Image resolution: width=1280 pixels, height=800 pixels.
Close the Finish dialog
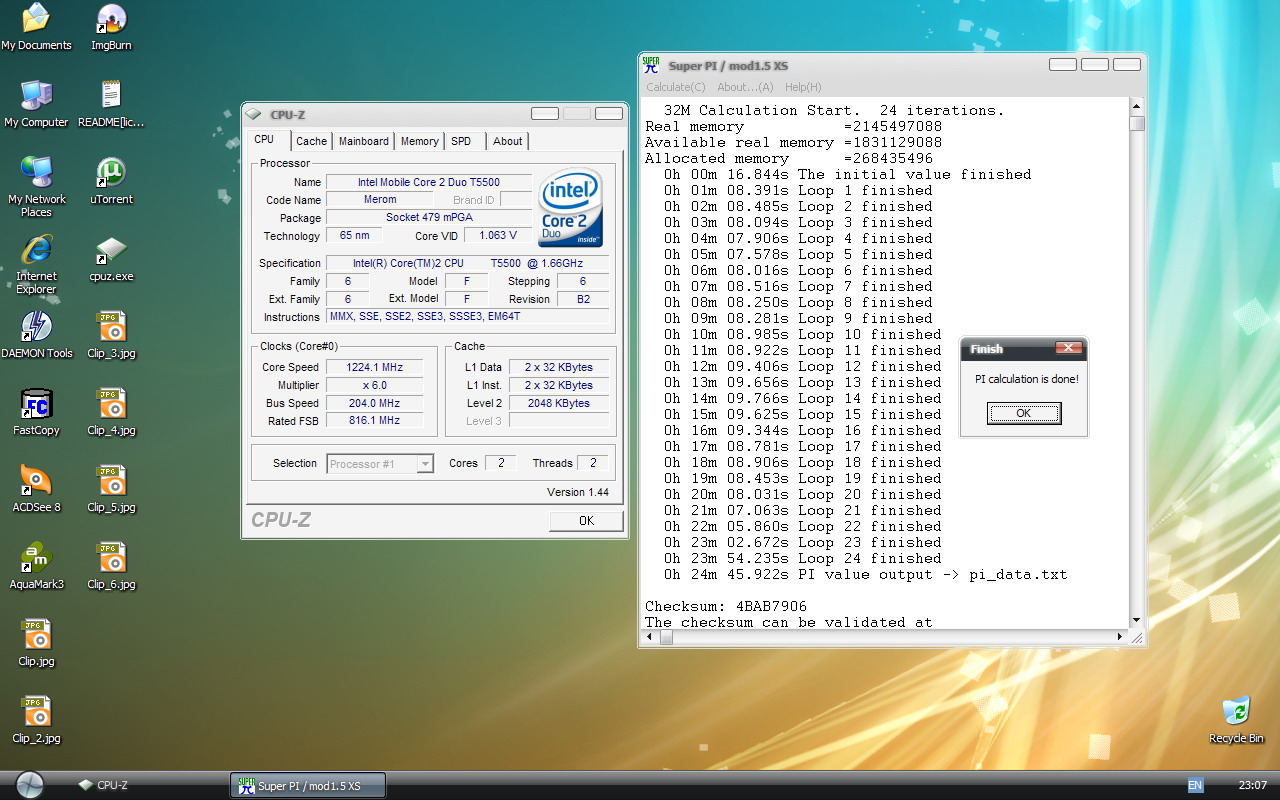tap(1068, 348)
